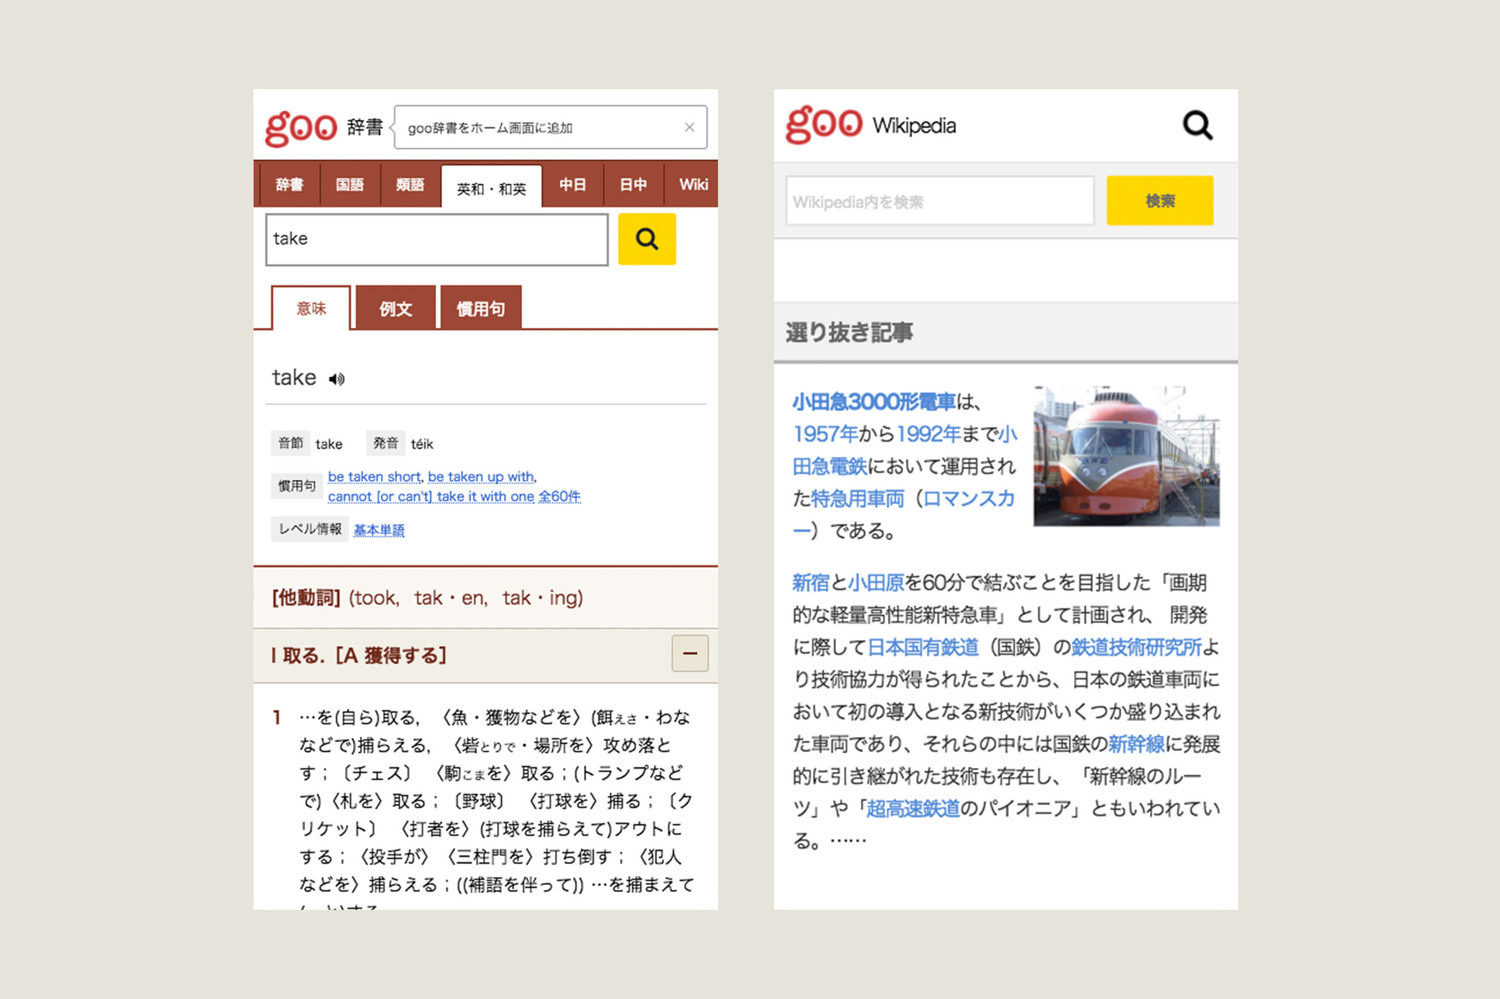The image size is (1500, 999).
Task: Click the レベル情報 label
Action: click(x=310, y=529)
